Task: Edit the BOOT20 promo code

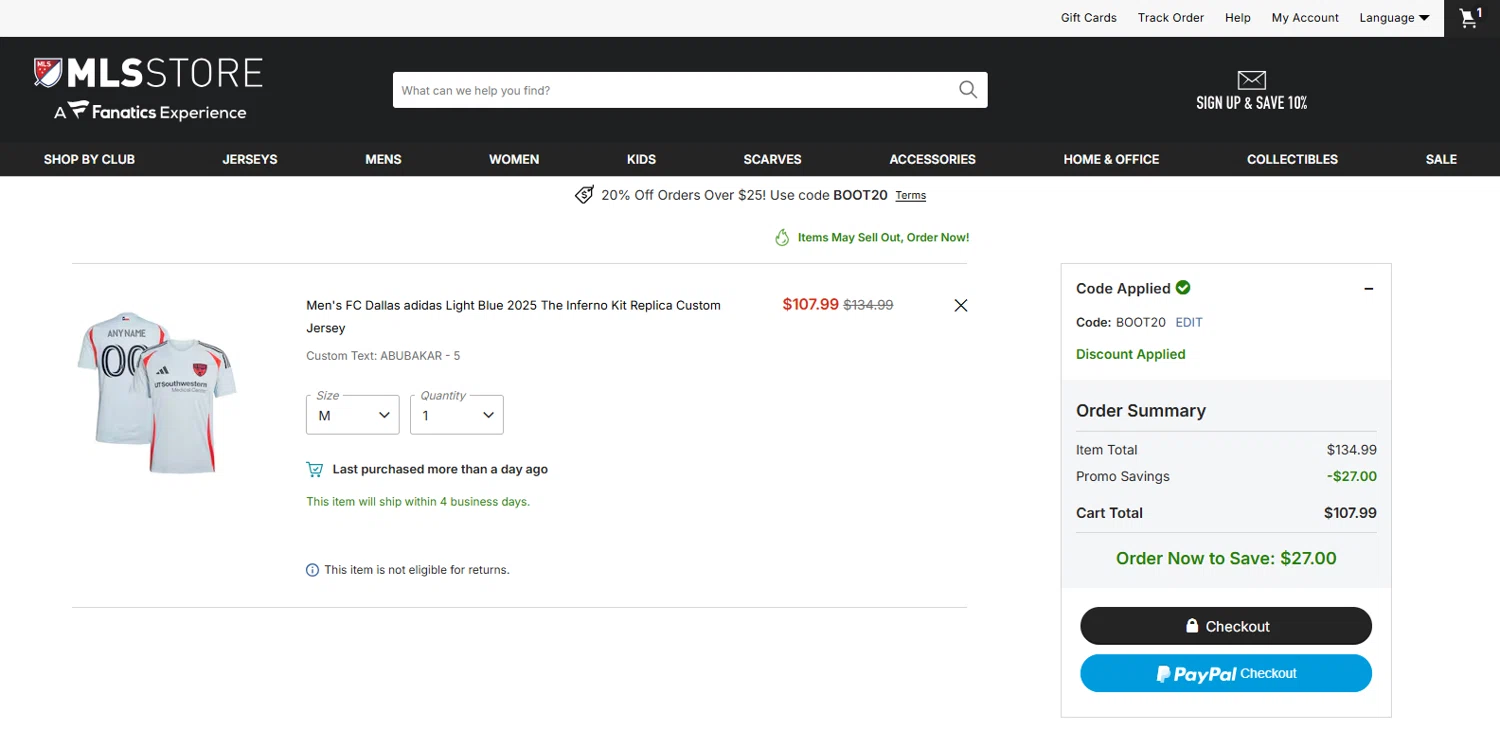Action: [x=1189, y=323]
